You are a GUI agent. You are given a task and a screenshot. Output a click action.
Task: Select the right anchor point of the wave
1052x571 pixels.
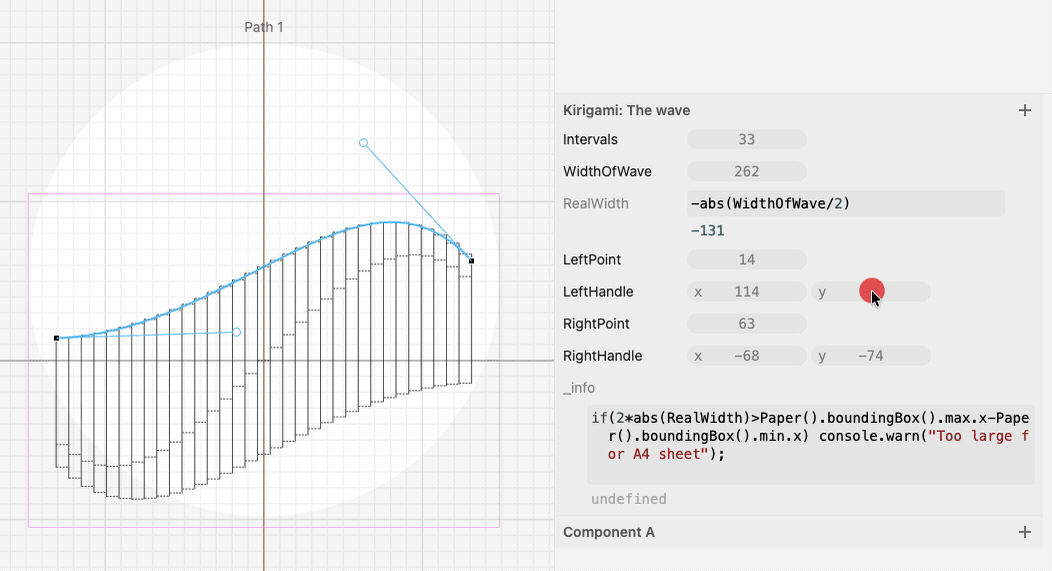click(x=471, y=261)
